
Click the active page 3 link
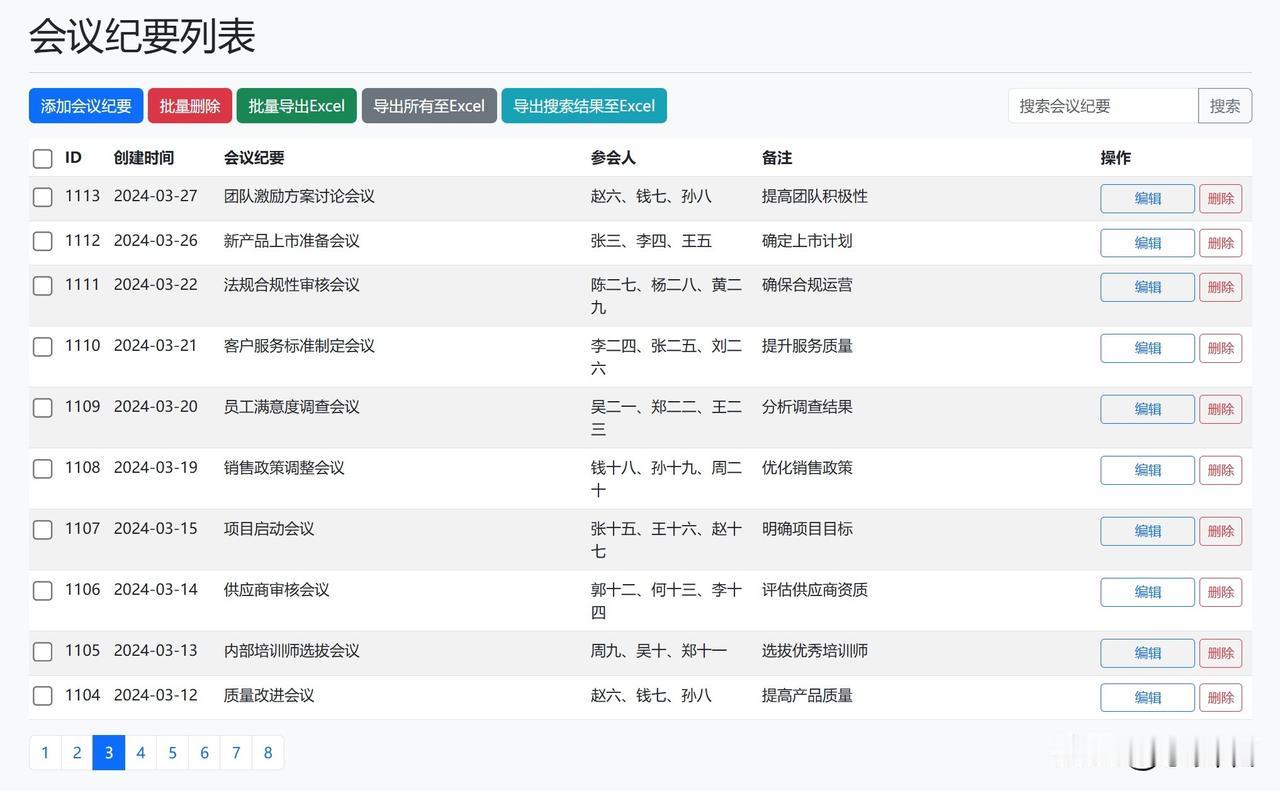tap(109, 753)
